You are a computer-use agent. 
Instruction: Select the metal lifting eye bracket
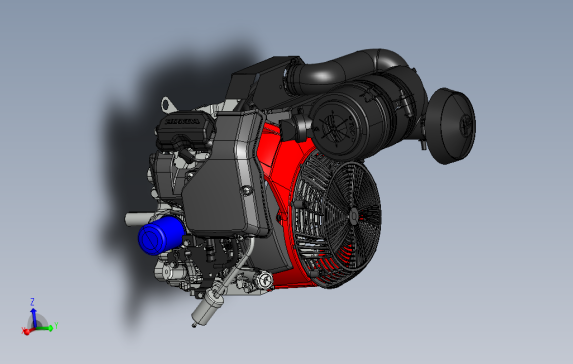[168, 105]
